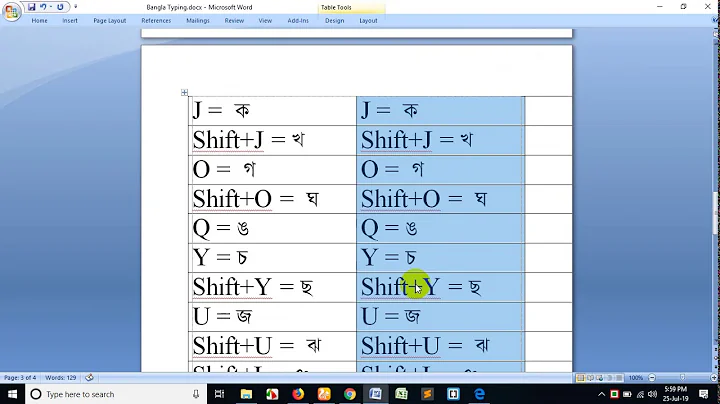This screenshot has width=720, height=404.
Task: Click the table move handle
Action: tap(185, 93)
